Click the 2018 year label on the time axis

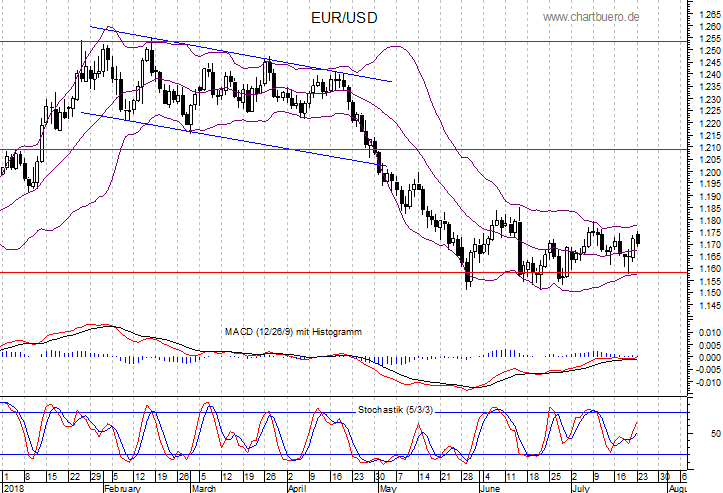pos(12,487)
